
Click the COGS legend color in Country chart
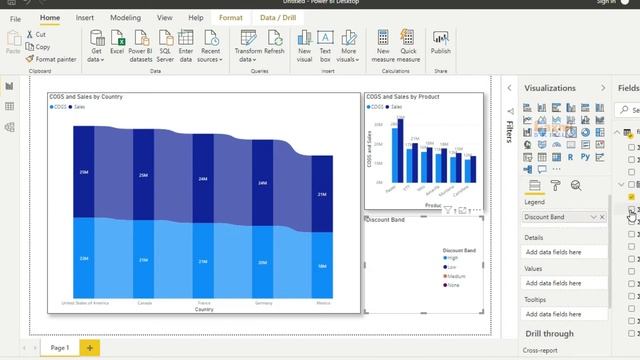click(x=52, y=107)
